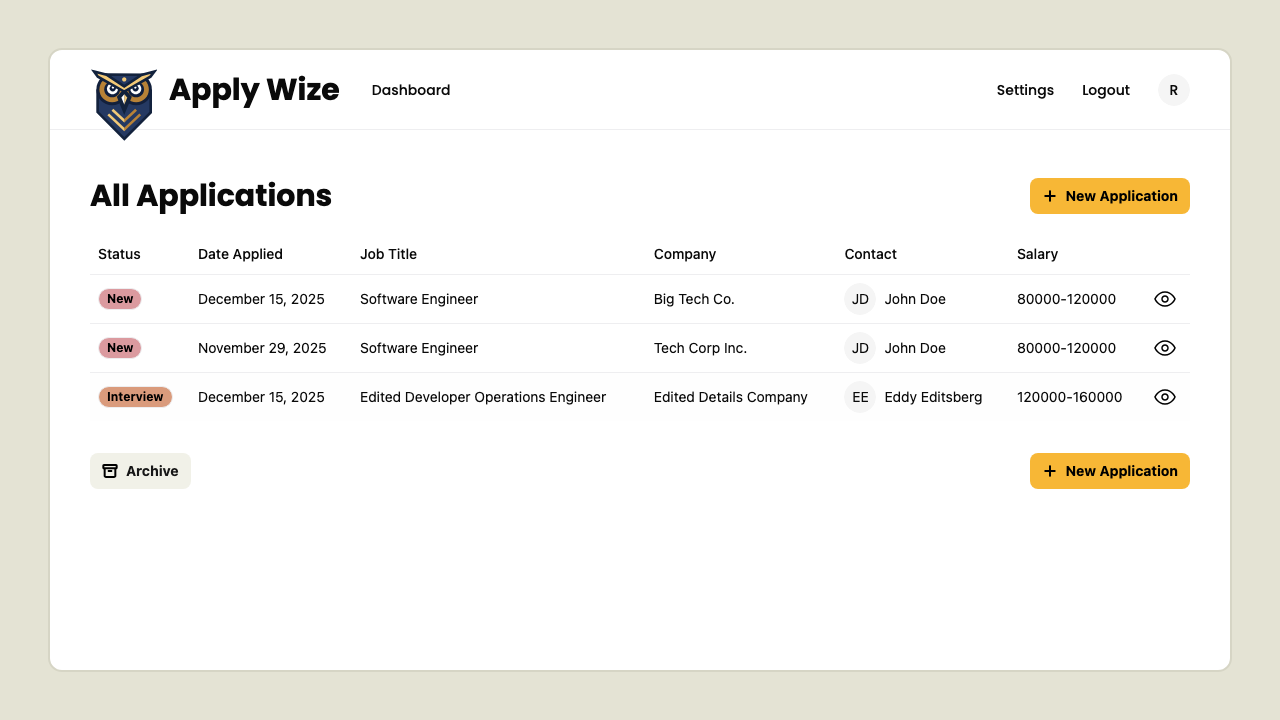Click the EE avatar for Eddy Editsberg
The width and height of the screenshot is (1280, 720).
click(860, 397)
